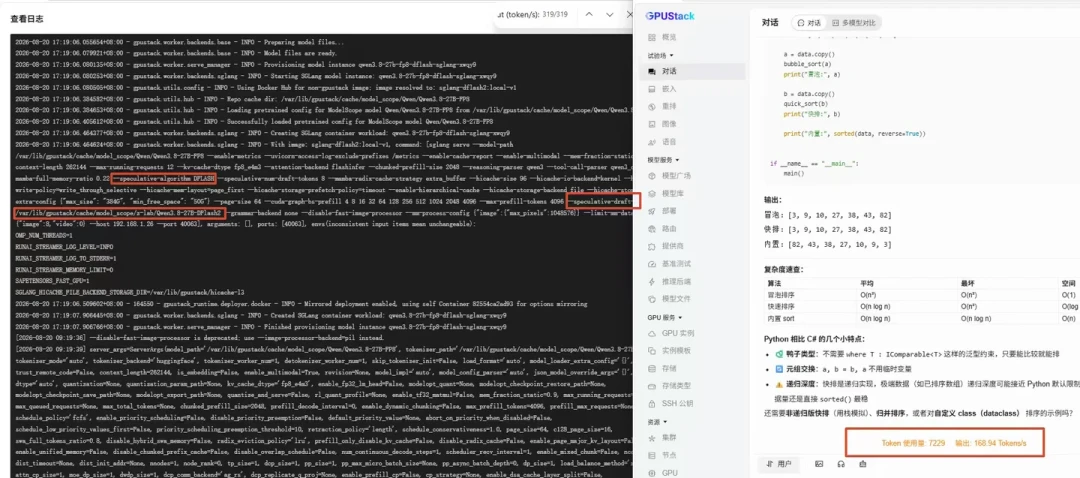1080x478 pixels.
Task: Go to previous match in find bar
Action: click(x=588, y=14)
